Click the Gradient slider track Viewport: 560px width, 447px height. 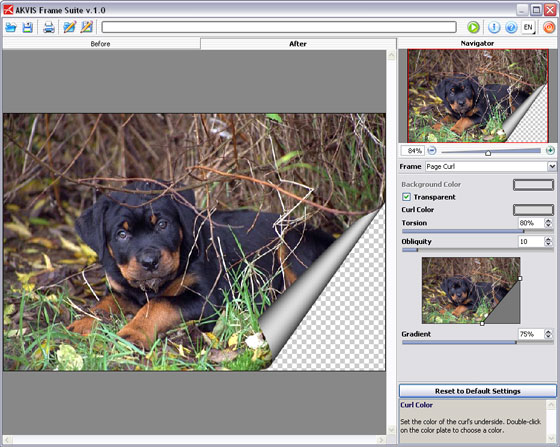click(478, 342)
